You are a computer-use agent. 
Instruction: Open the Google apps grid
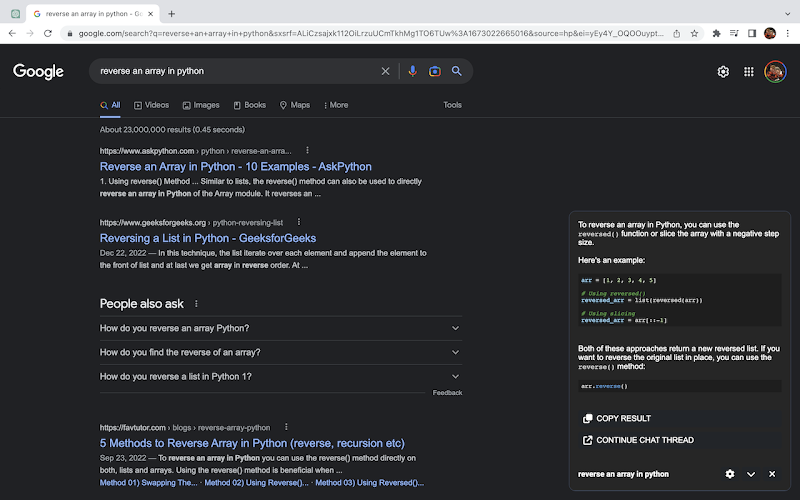pyautogui.click(x=748, y=72)
